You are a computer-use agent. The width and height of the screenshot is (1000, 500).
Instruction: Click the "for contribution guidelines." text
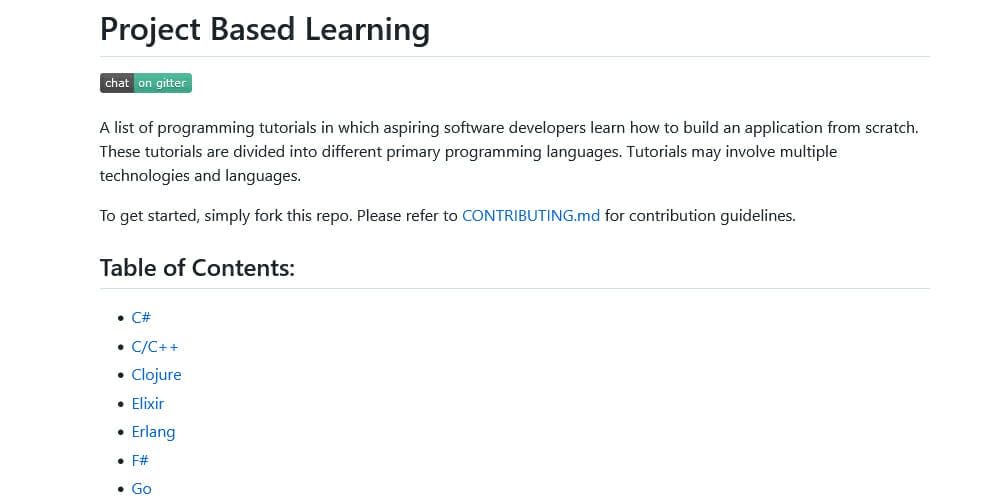click(x=700, y=215)
